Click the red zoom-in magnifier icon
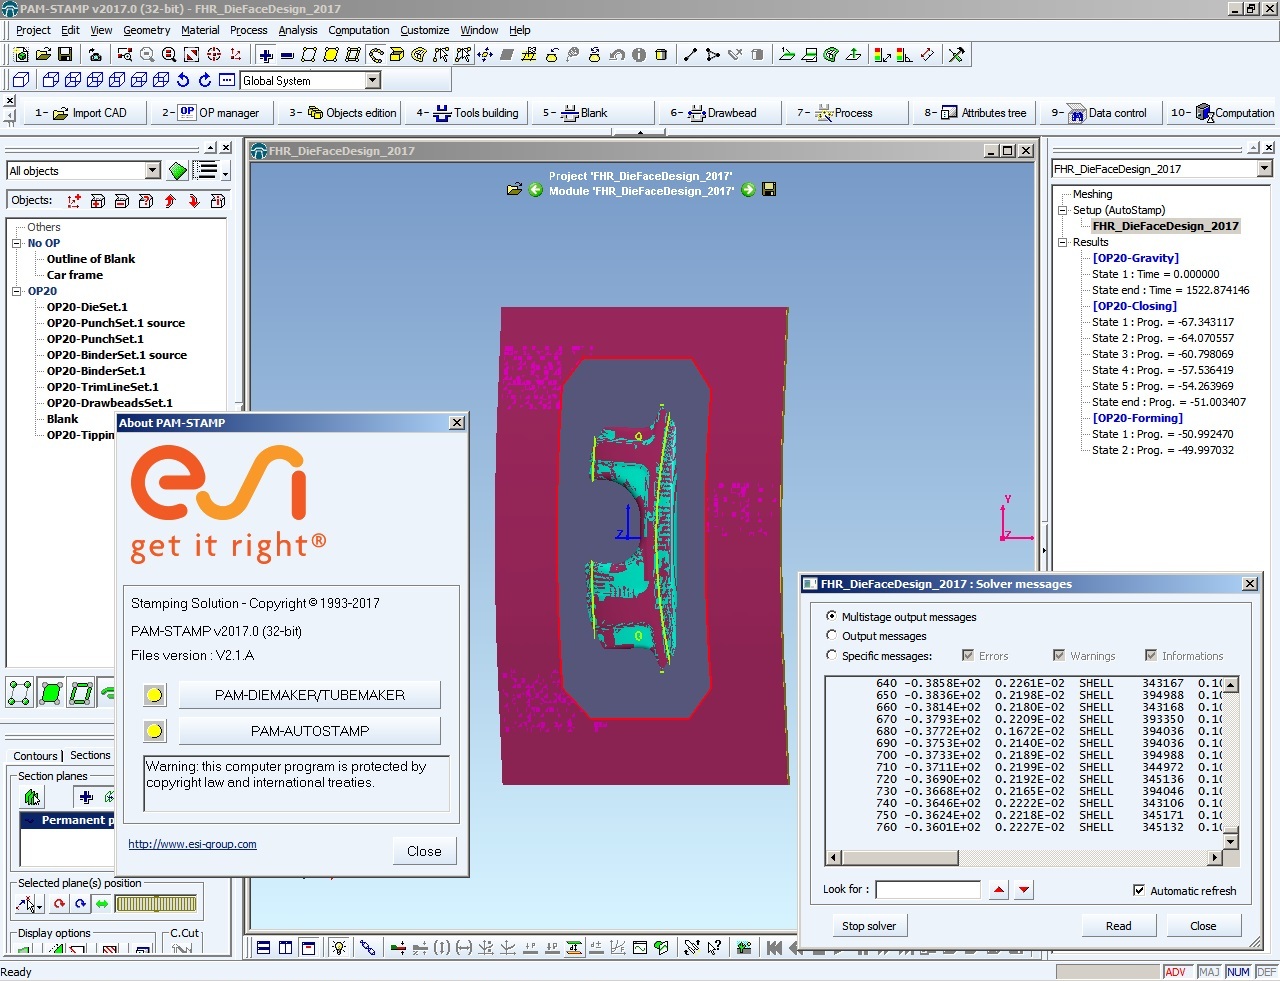This screenshot has height=981, width=1280. [169, 55]
